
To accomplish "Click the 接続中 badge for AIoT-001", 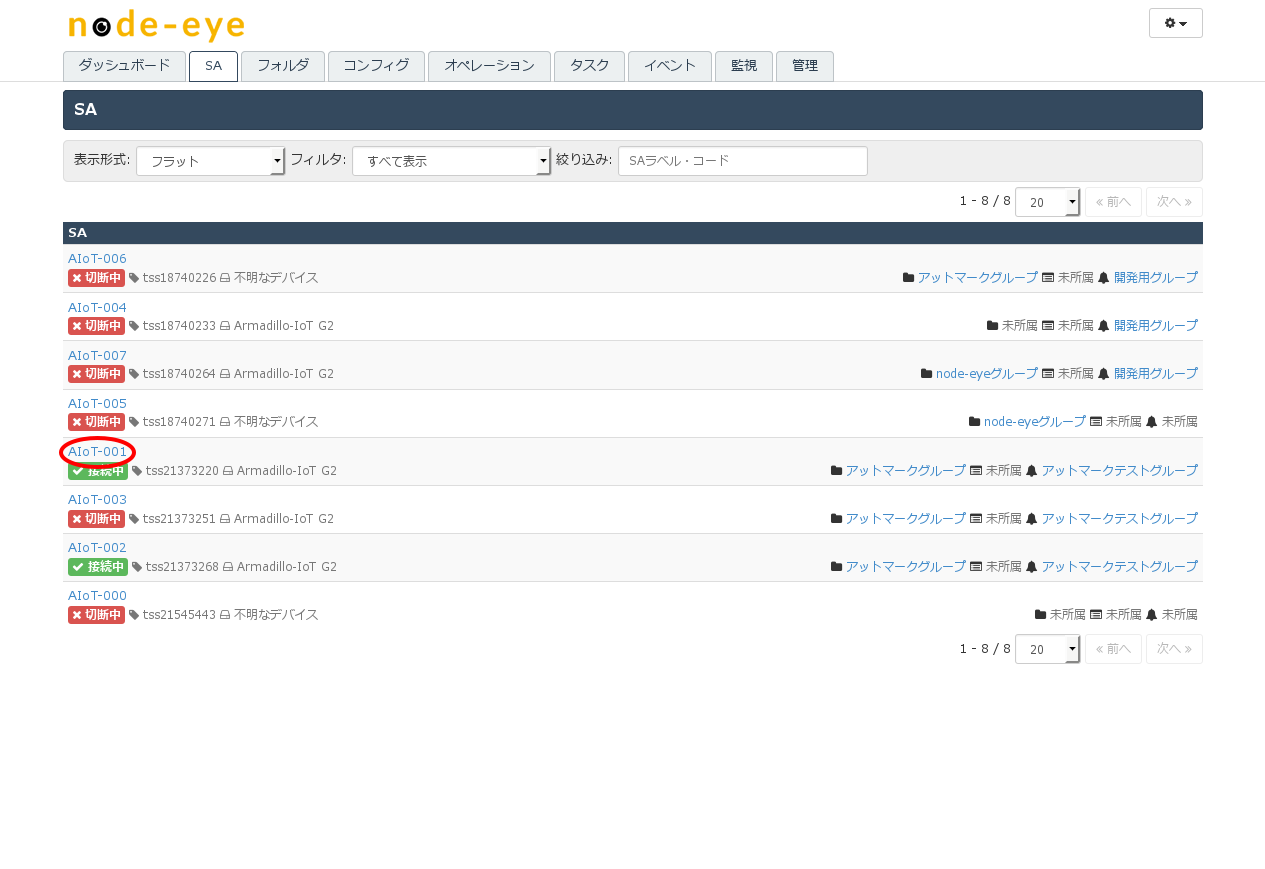I will [x=98, y=470].
